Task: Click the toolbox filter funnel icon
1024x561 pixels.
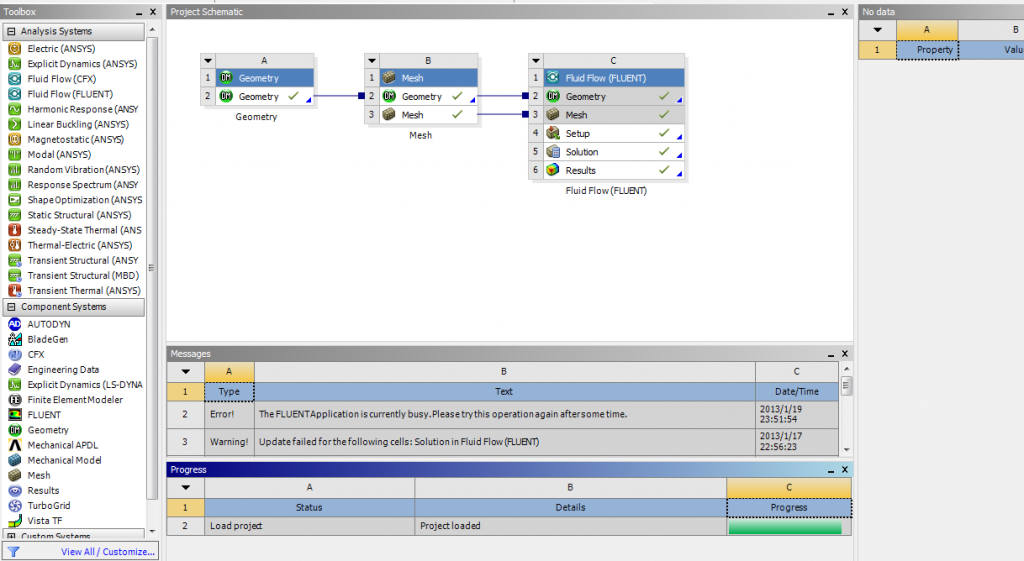Action: click(x=13, y=552)
